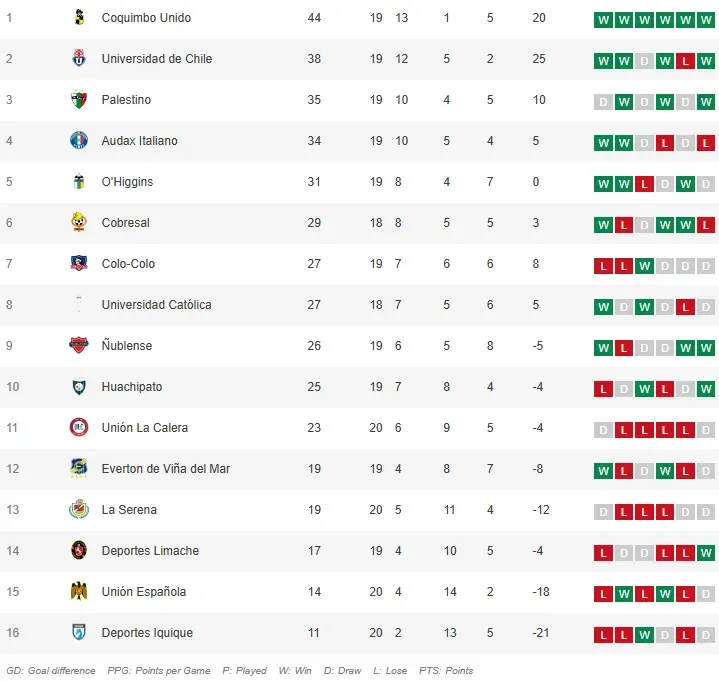Screen dimensions: 719x682
Task: Click the Huachipato team badge
Action: [79, 387]
